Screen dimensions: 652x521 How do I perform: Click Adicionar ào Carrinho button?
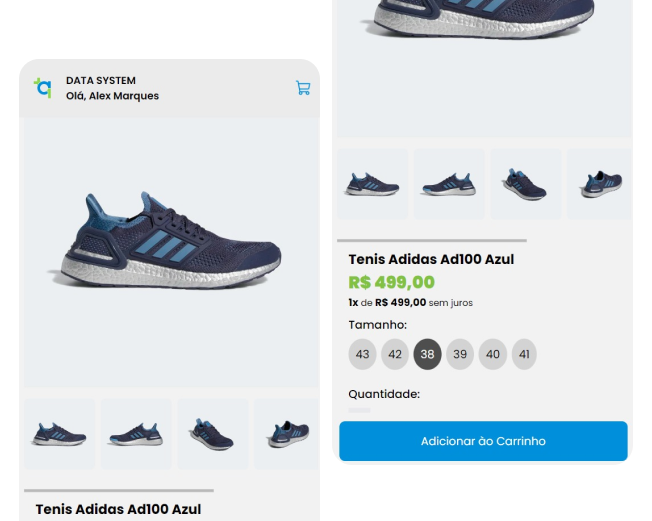coord(483,441)
